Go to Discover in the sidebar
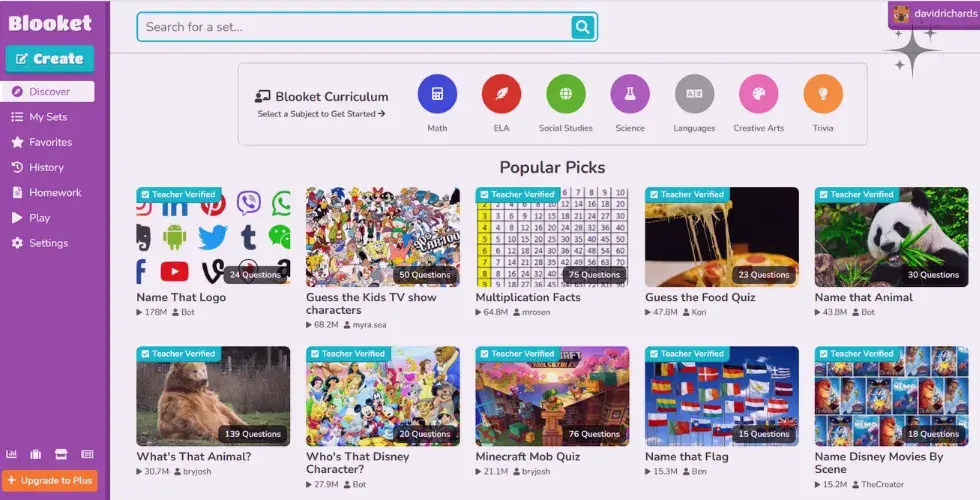The image size is (980, 500). pyautogui.click(x=48, y=91)
